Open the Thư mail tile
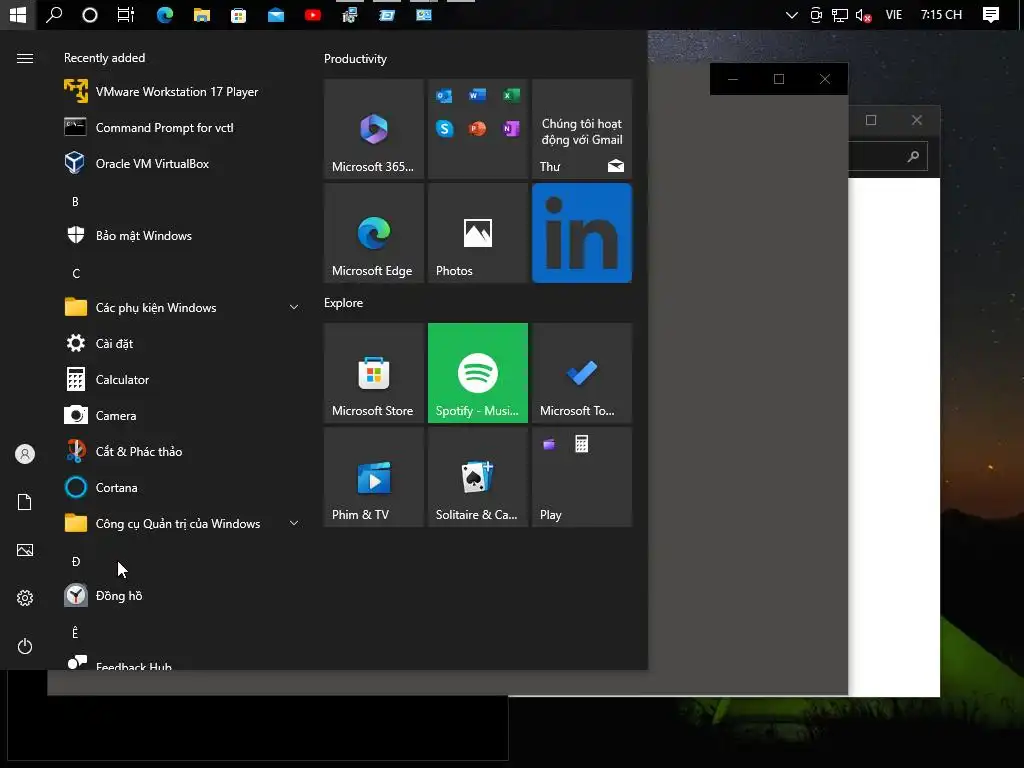This screenshot has height=768, width=1024. tap(582, 129)
